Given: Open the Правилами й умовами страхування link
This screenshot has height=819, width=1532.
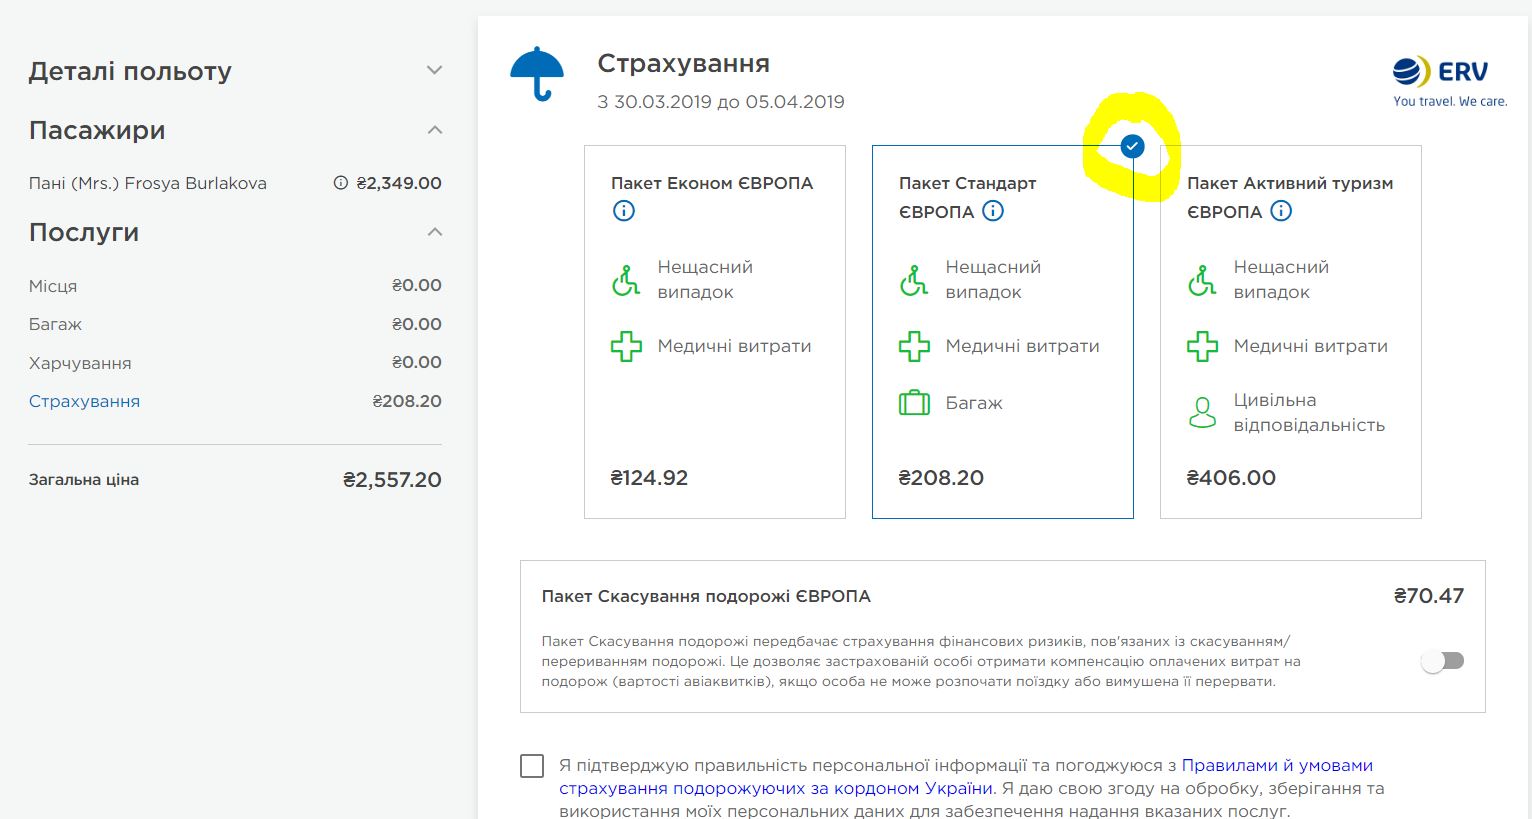Looking at the screenshot, I should (1276, 766).
